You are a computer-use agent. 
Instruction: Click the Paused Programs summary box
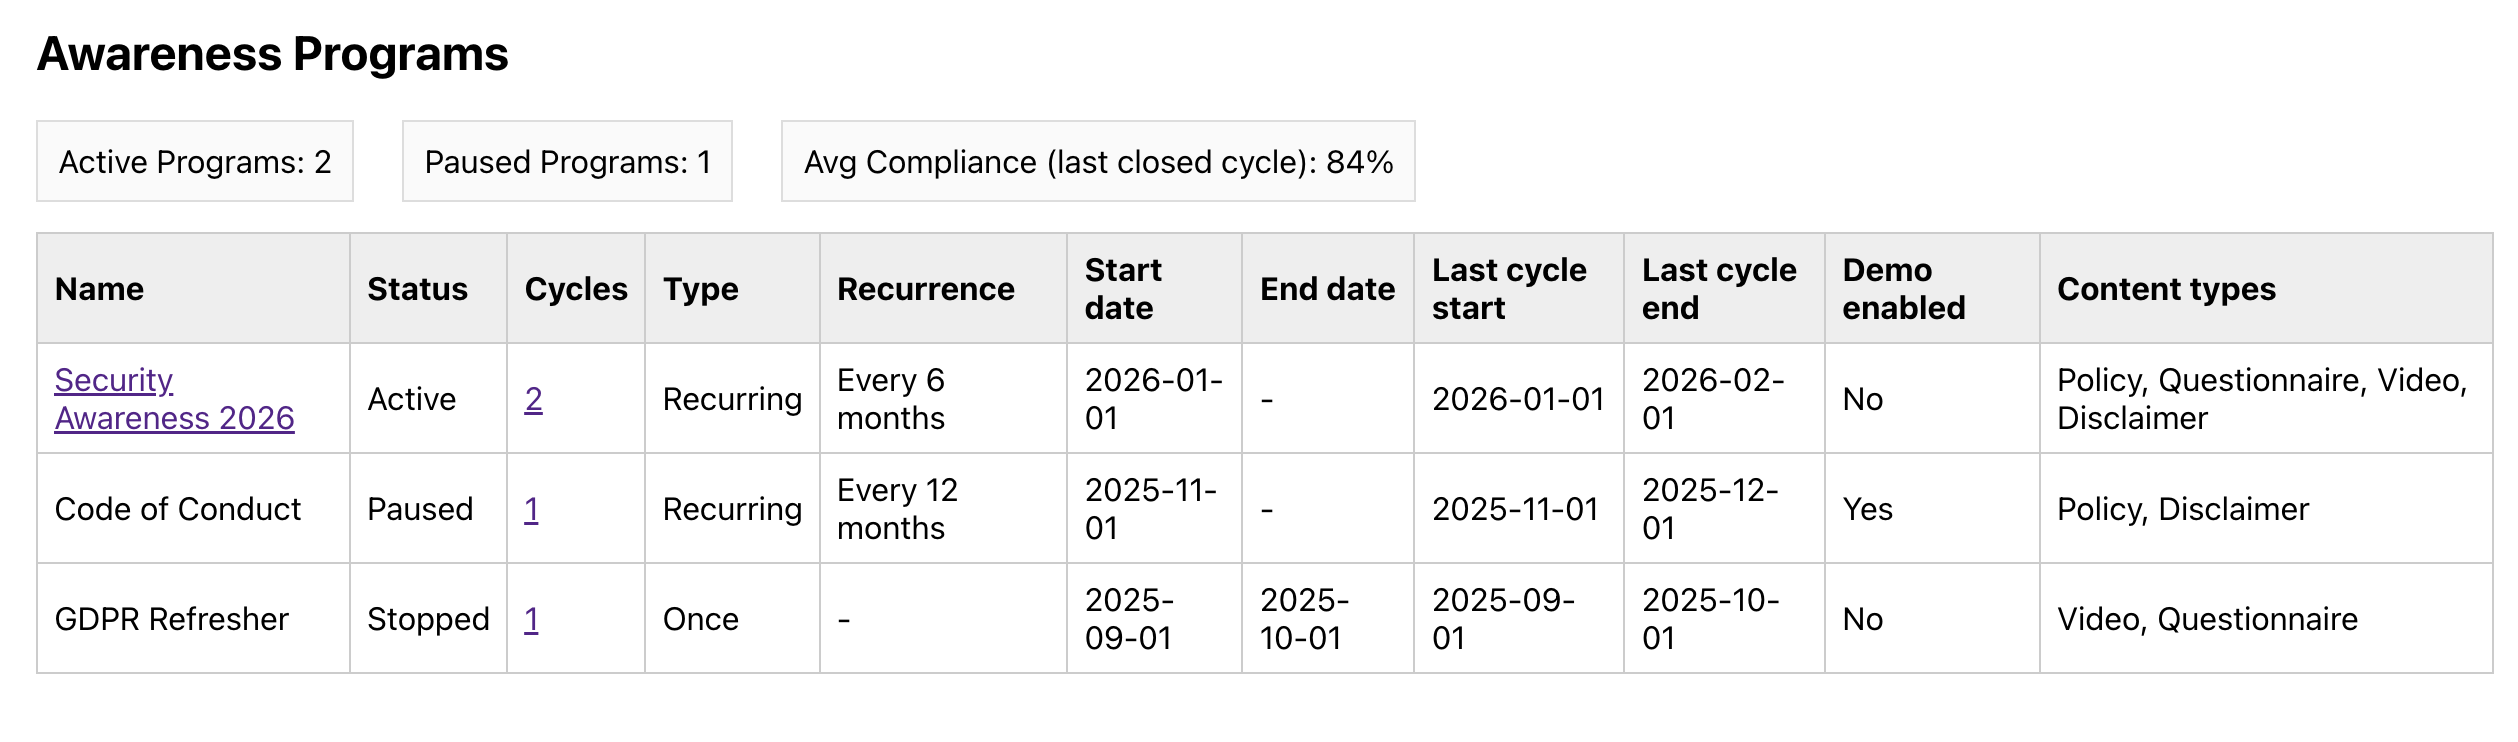tap(567, 162)
